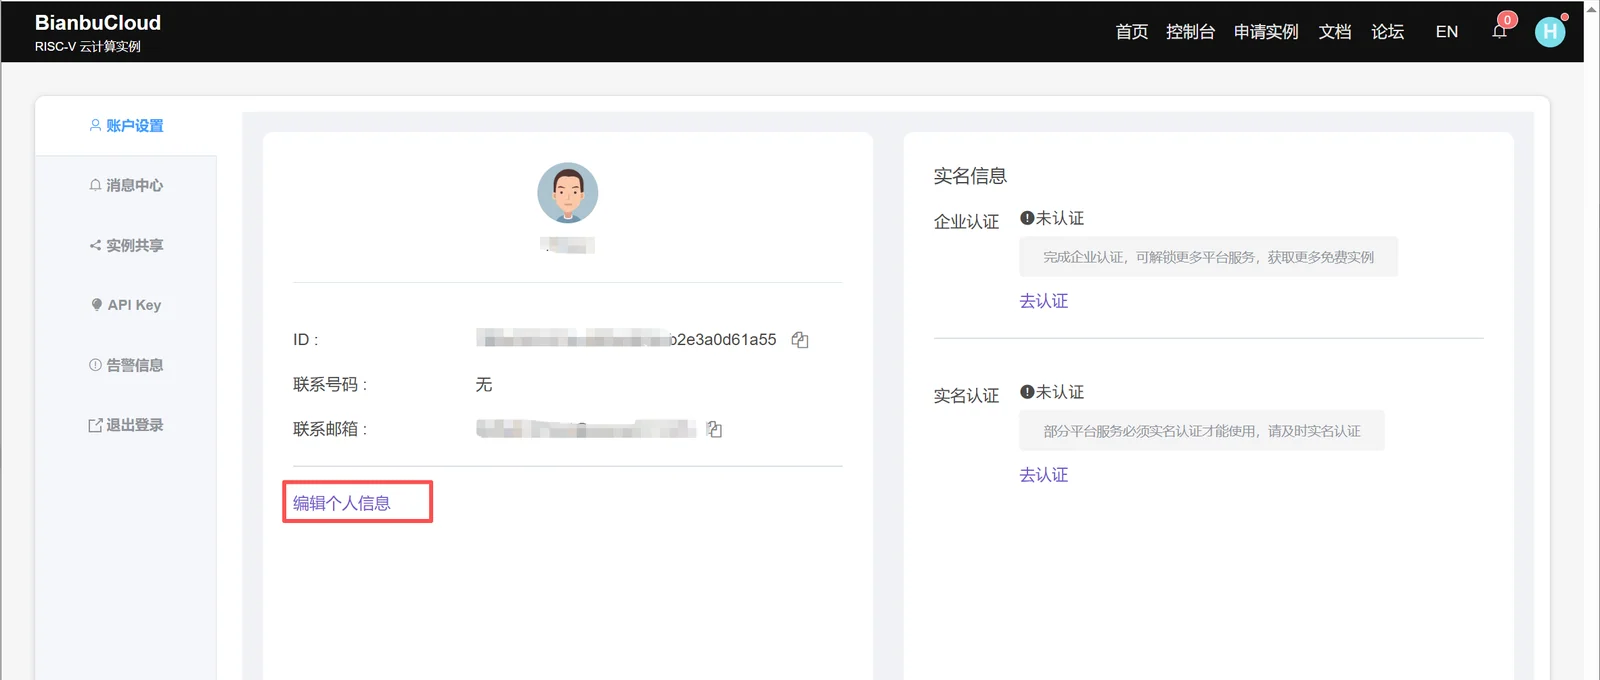Go to 首页 in top navigation

point(1132,32)
